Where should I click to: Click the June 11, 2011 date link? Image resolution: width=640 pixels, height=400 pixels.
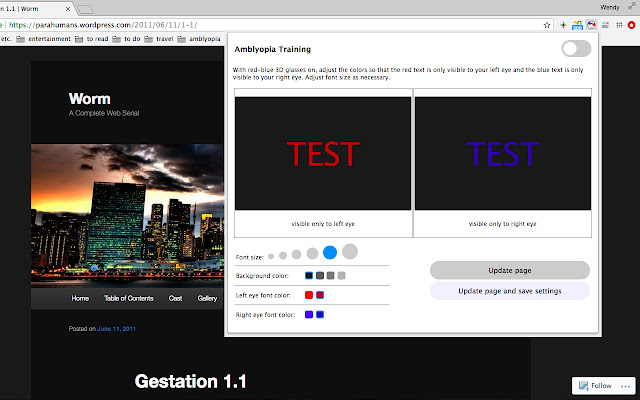[116, 329]
